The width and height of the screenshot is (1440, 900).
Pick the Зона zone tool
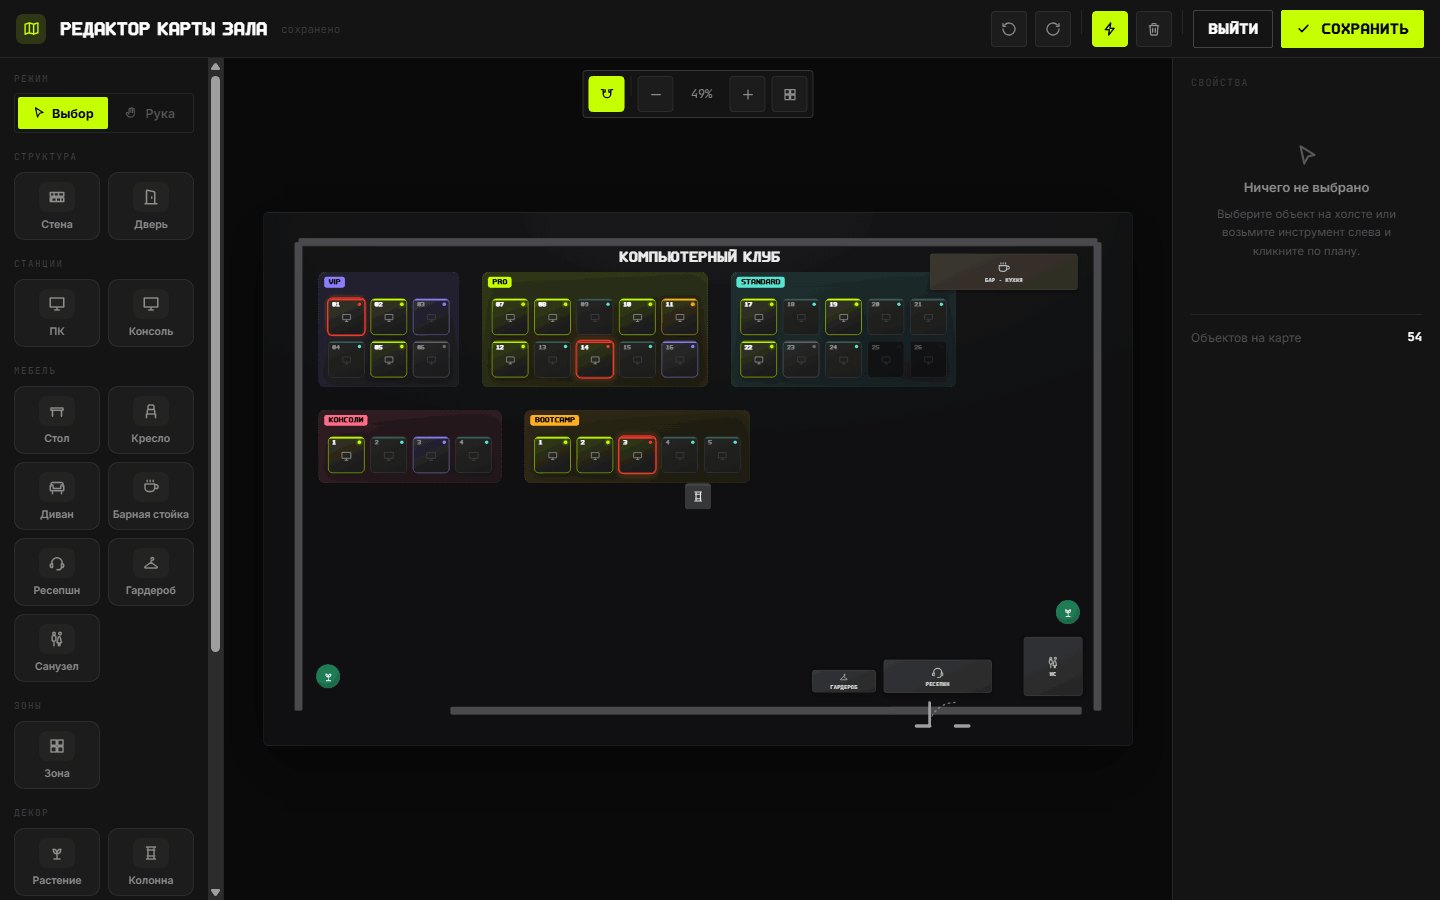57,755
